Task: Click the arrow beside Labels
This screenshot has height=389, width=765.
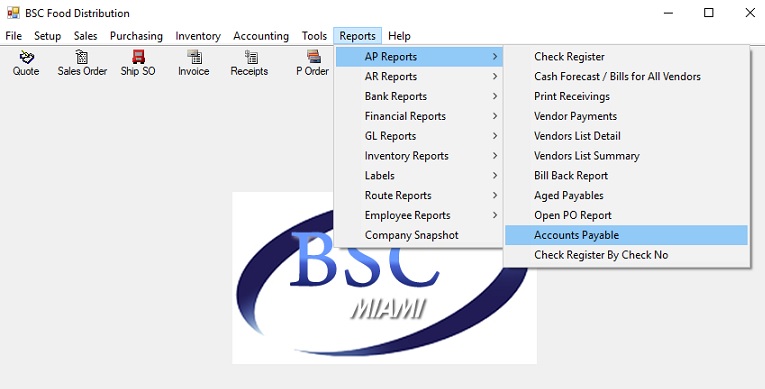Action: coord(495,176)
